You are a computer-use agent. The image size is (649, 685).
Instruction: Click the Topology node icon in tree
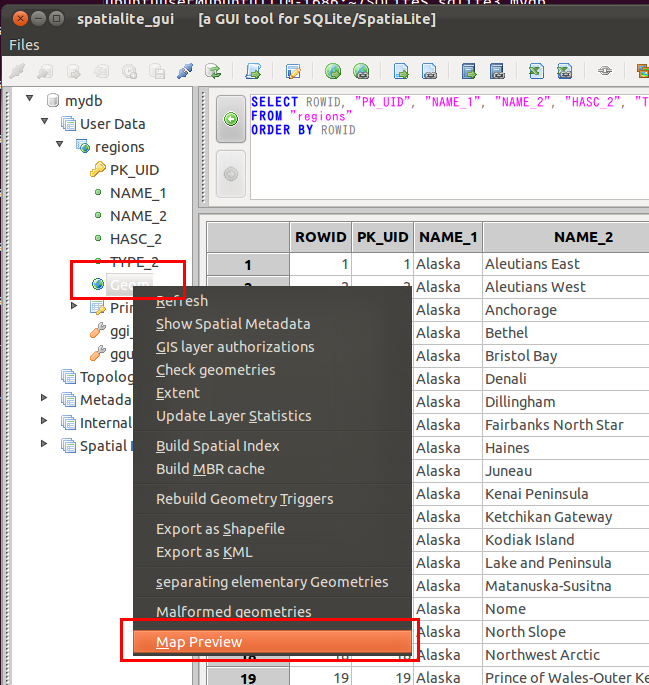point(68,376)
